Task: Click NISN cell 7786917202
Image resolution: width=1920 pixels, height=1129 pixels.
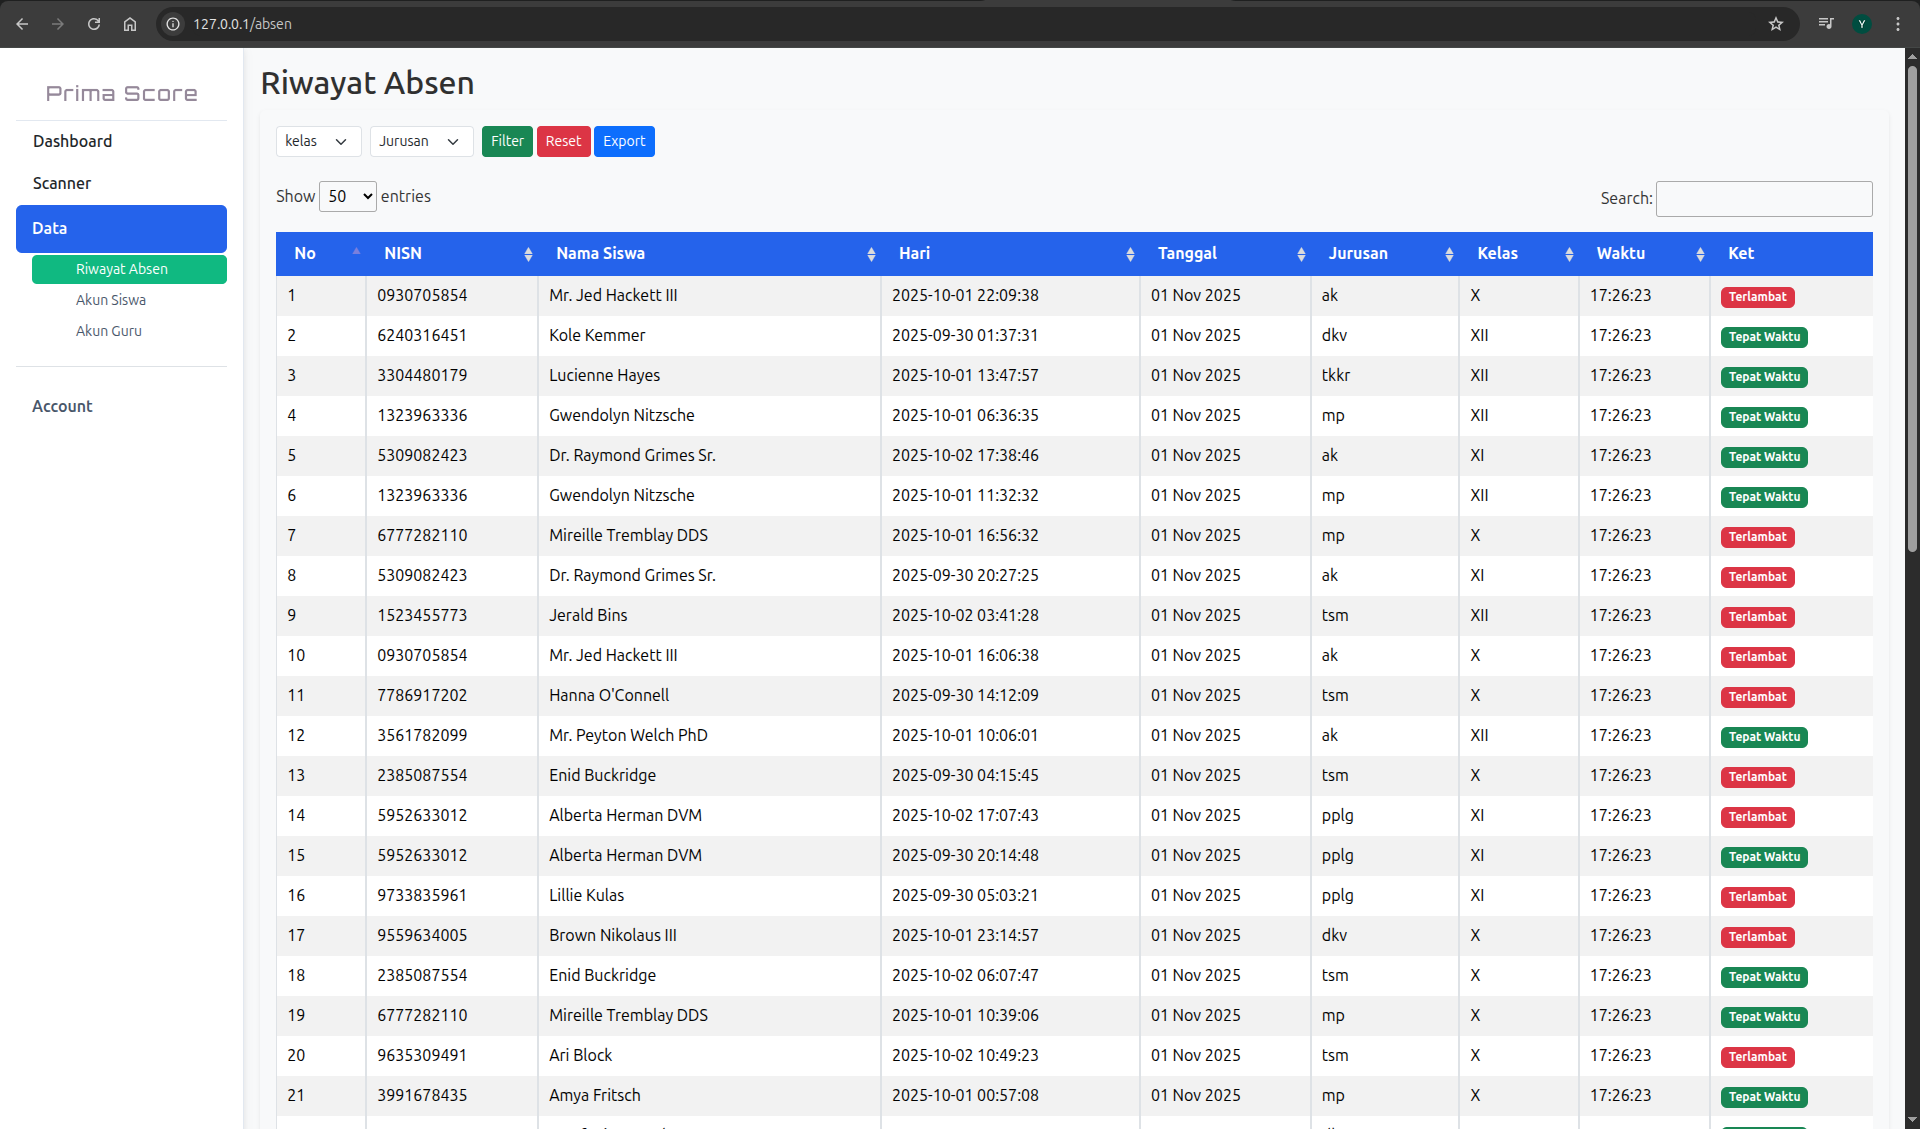Action: point(422,696)
